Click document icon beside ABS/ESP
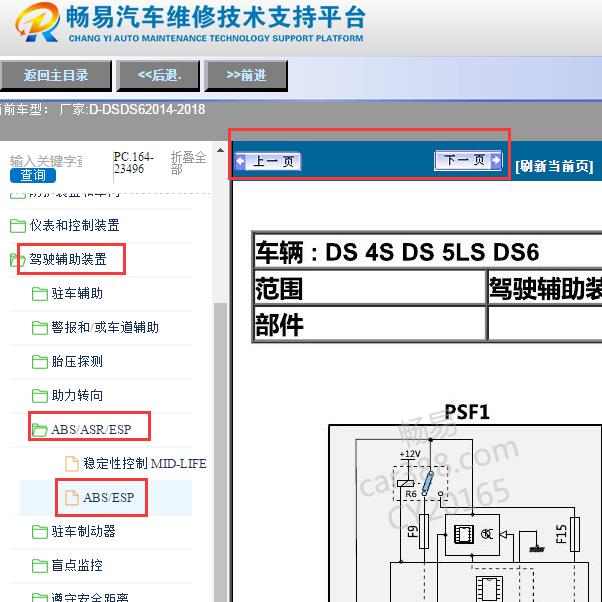Viewport: 602px width, 602px height. pyautogui.click(x=72, y=498)
